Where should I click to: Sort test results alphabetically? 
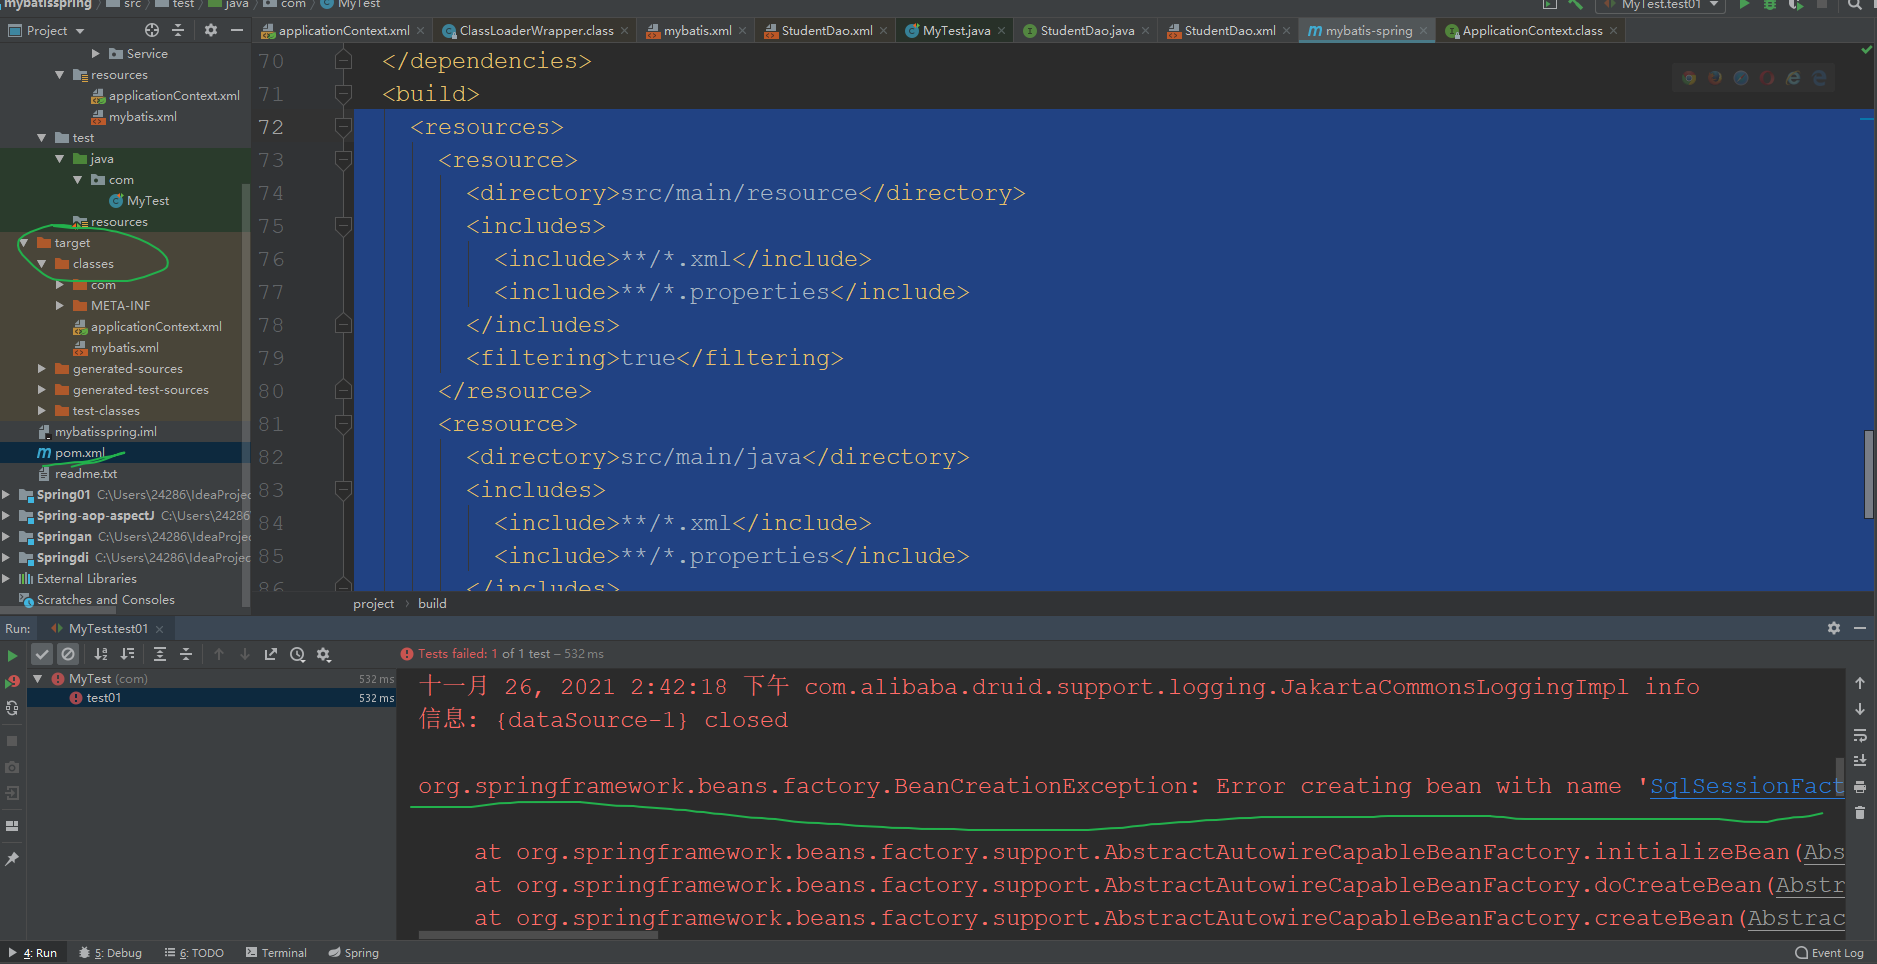pyautogui.click(x=101, y=654)
